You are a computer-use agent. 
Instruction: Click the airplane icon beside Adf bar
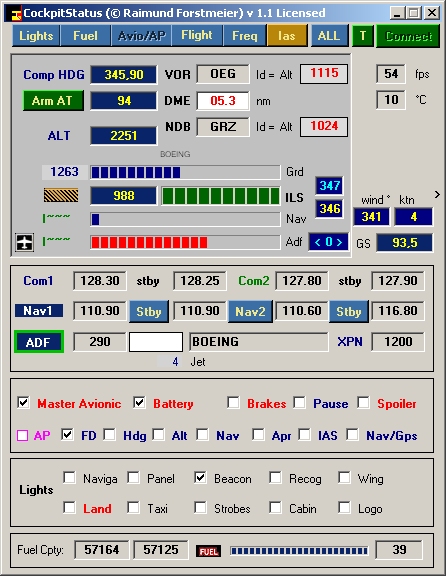(x=24, y=242)
